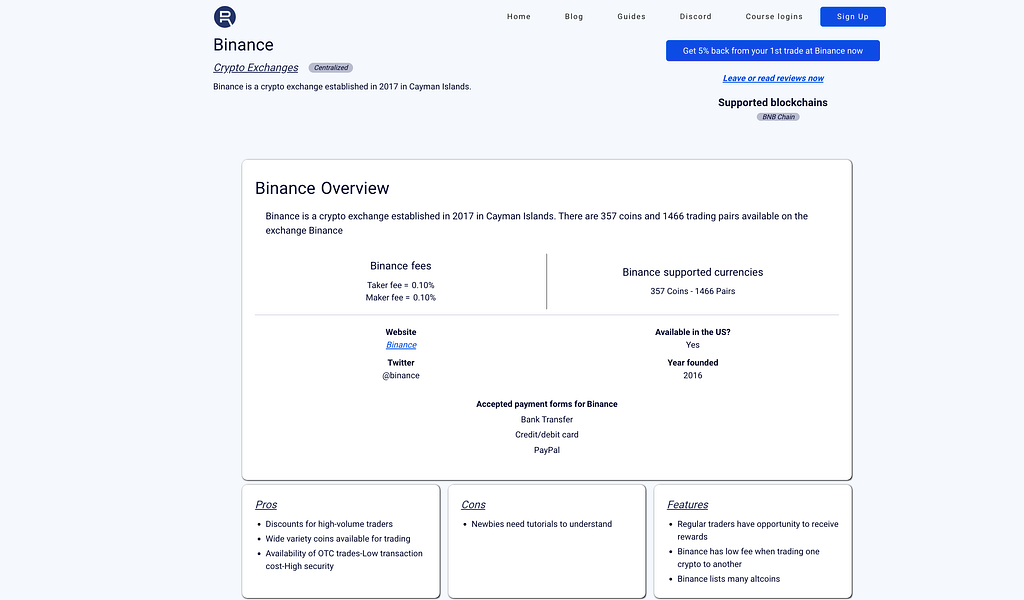
Task: Click the Sign Up button
Action: pos(853,17)
